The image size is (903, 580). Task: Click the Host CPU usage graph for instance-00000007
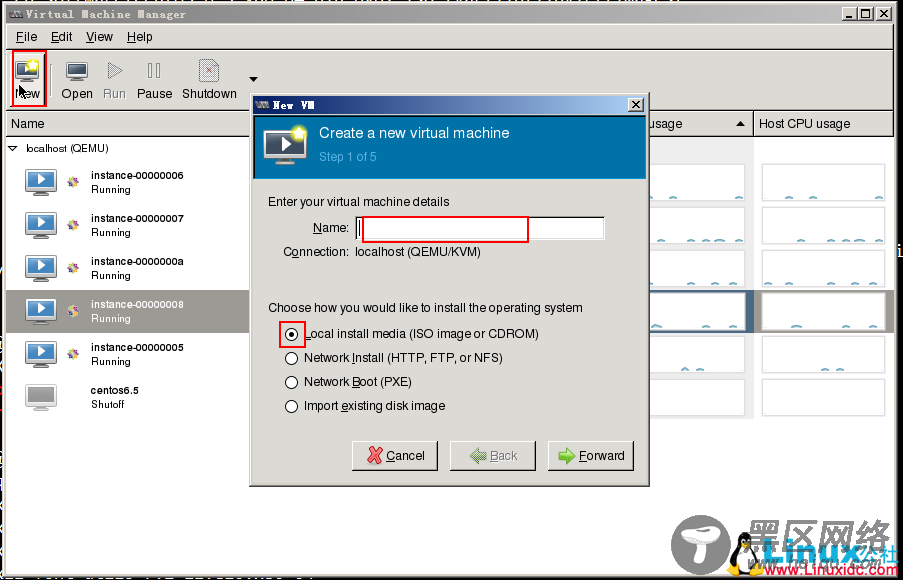point(823,225)
